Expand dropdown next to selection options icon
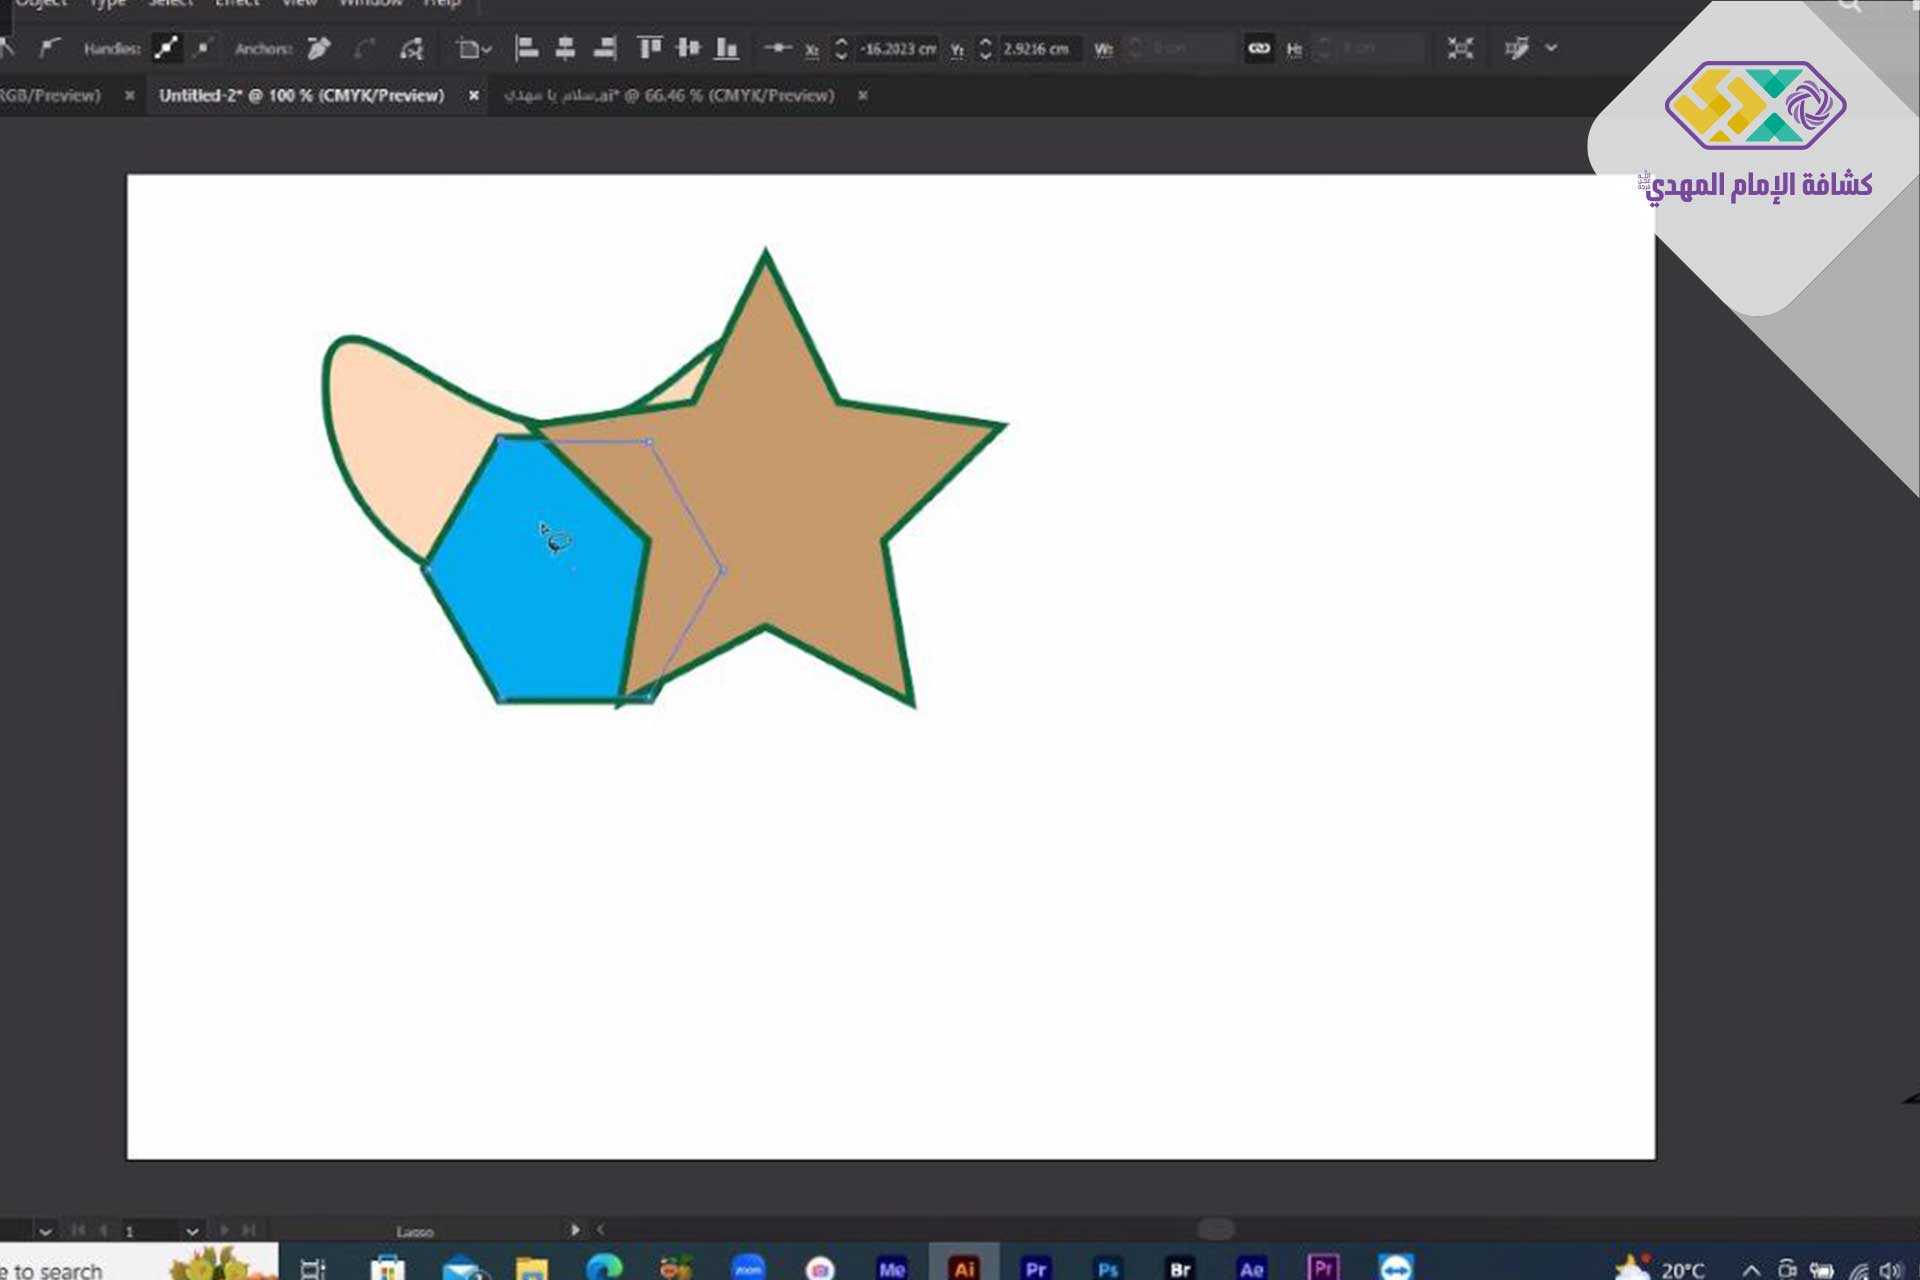 click(1551, 48)
